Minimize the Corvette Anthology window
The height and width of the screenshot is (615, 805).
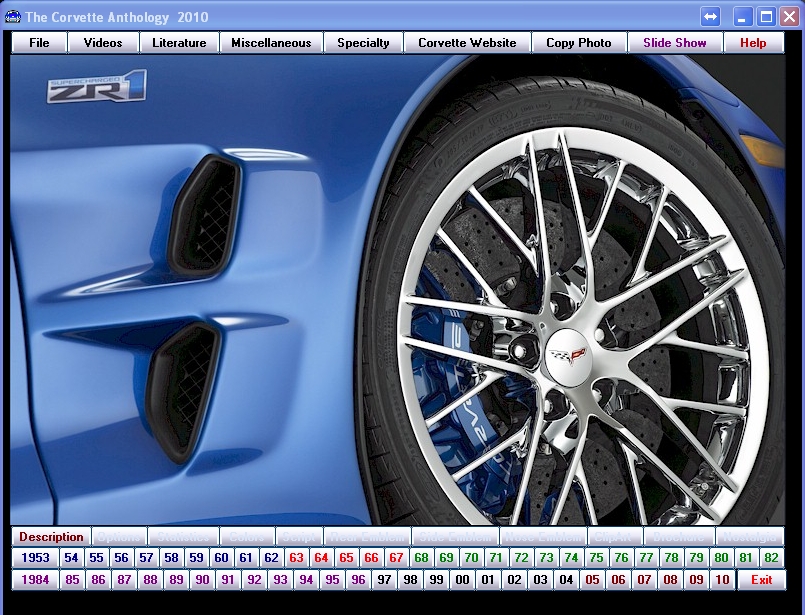pos(742,17)
